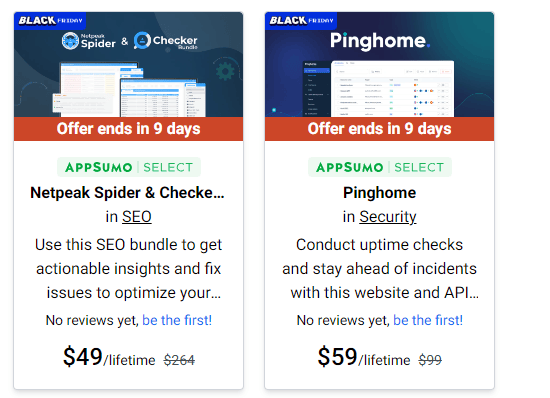
Task: Click the $49/lifetime price
Action: [109, 357]
